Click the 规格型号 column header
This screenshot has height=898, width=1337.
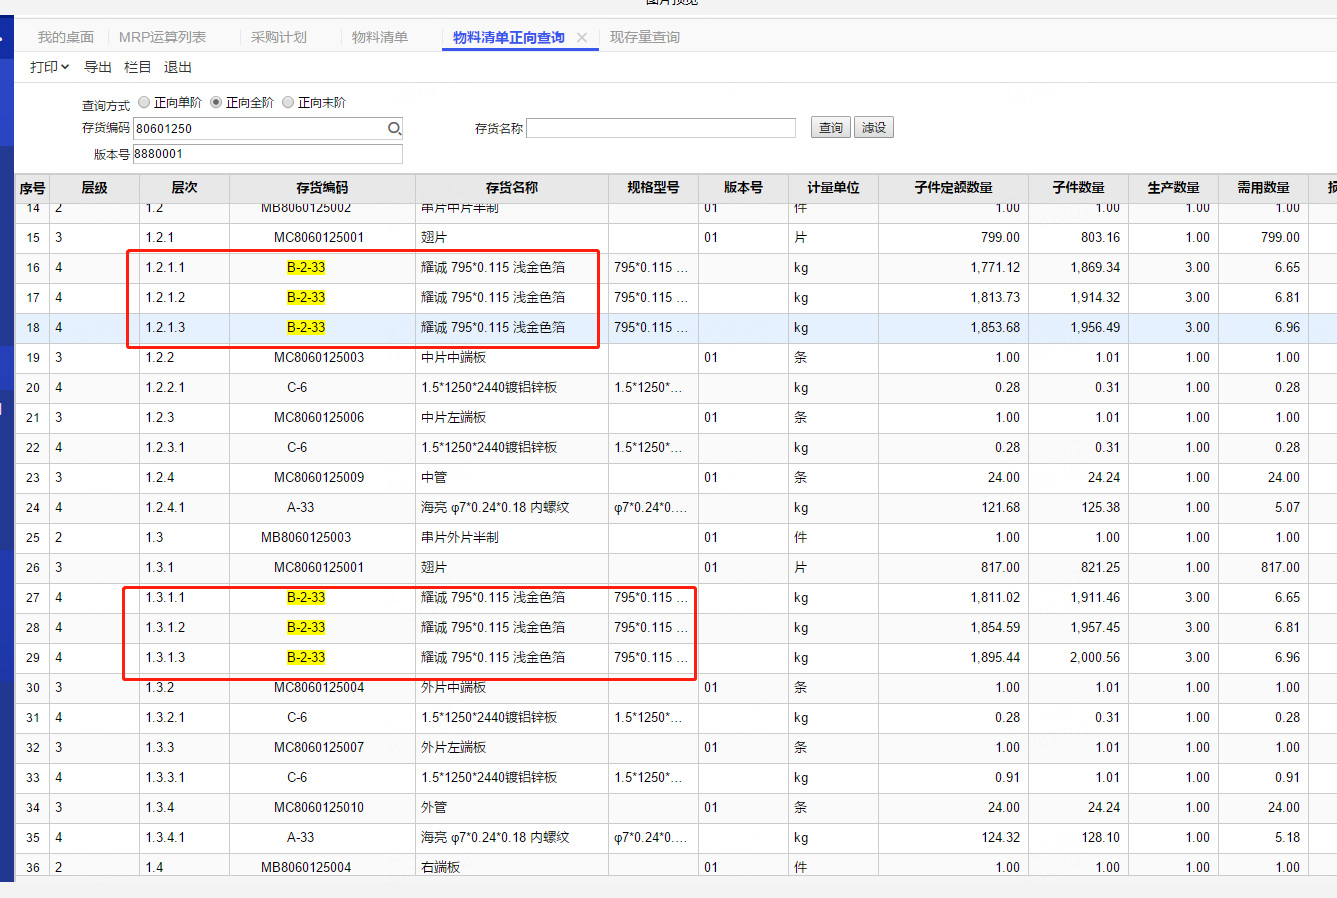[x=653, y=188]
